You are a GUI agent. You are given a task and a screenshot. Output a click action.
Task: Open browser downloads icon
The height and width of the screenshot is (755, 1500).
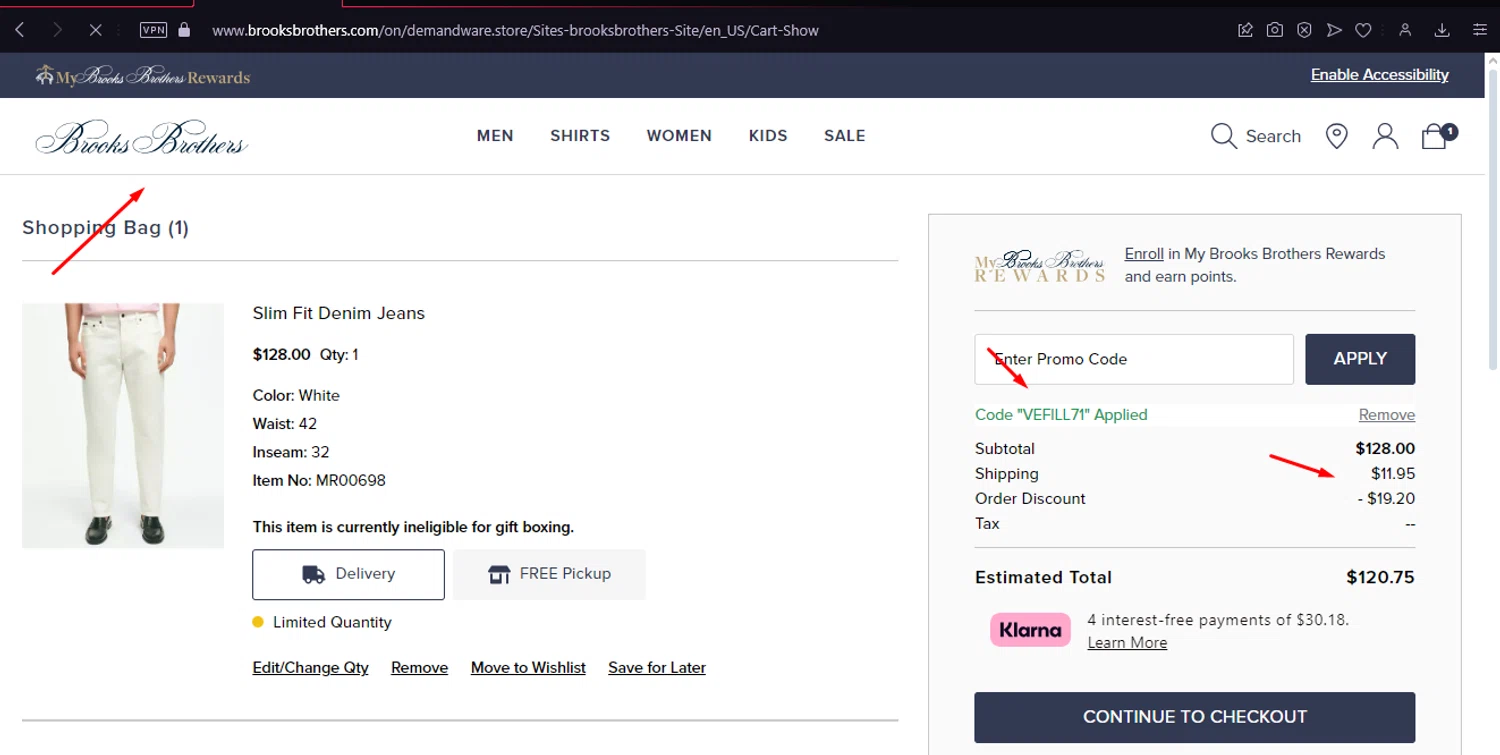1442,30
